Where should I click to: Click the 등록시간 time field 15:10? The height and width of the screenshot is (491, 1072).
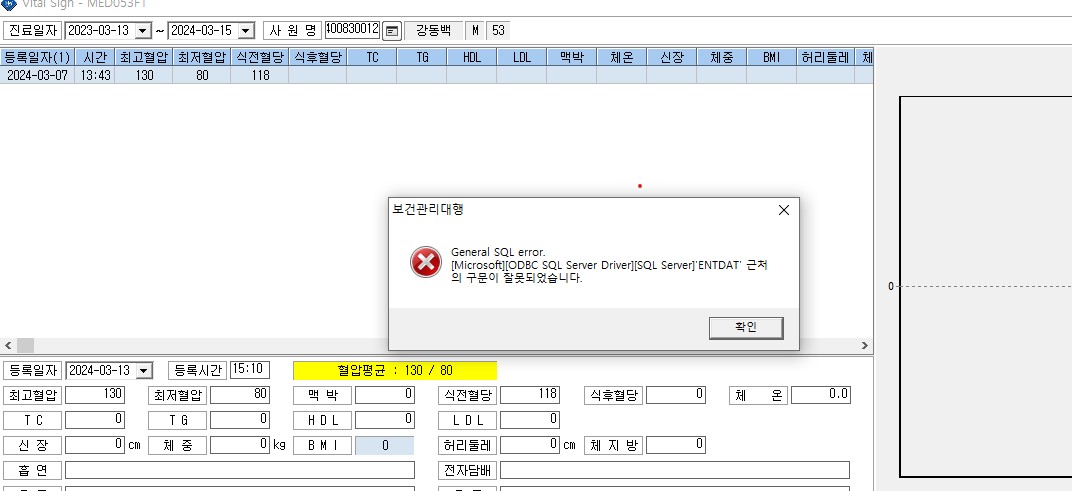(250, 369)
